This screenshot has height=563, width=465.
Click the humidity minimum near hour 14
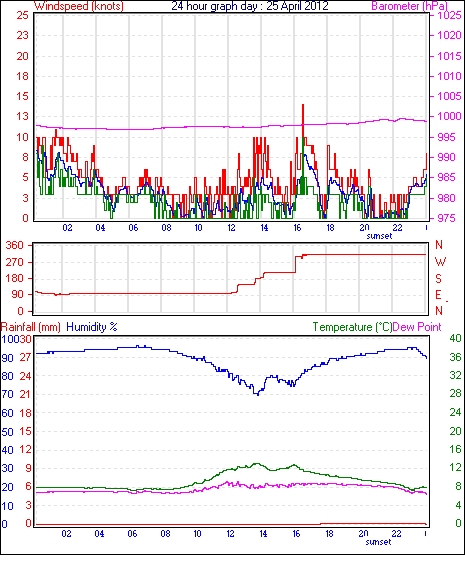tap(257, 394)
